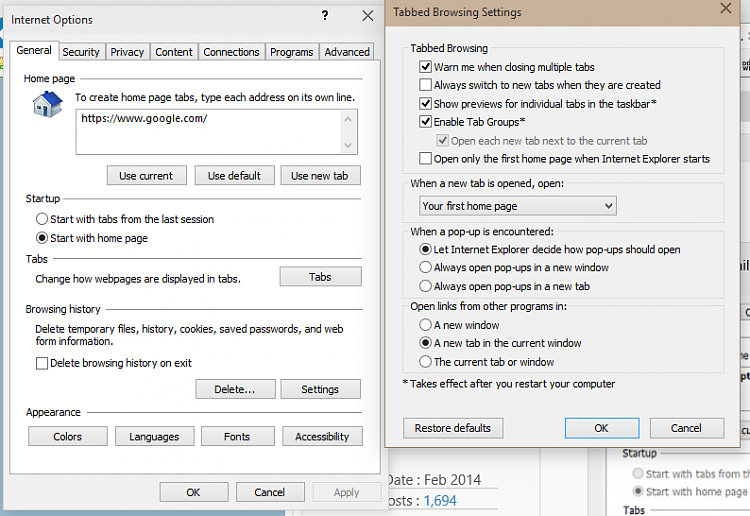
Task: Click the home page box scroll up arrow
Action: point(348,119)
